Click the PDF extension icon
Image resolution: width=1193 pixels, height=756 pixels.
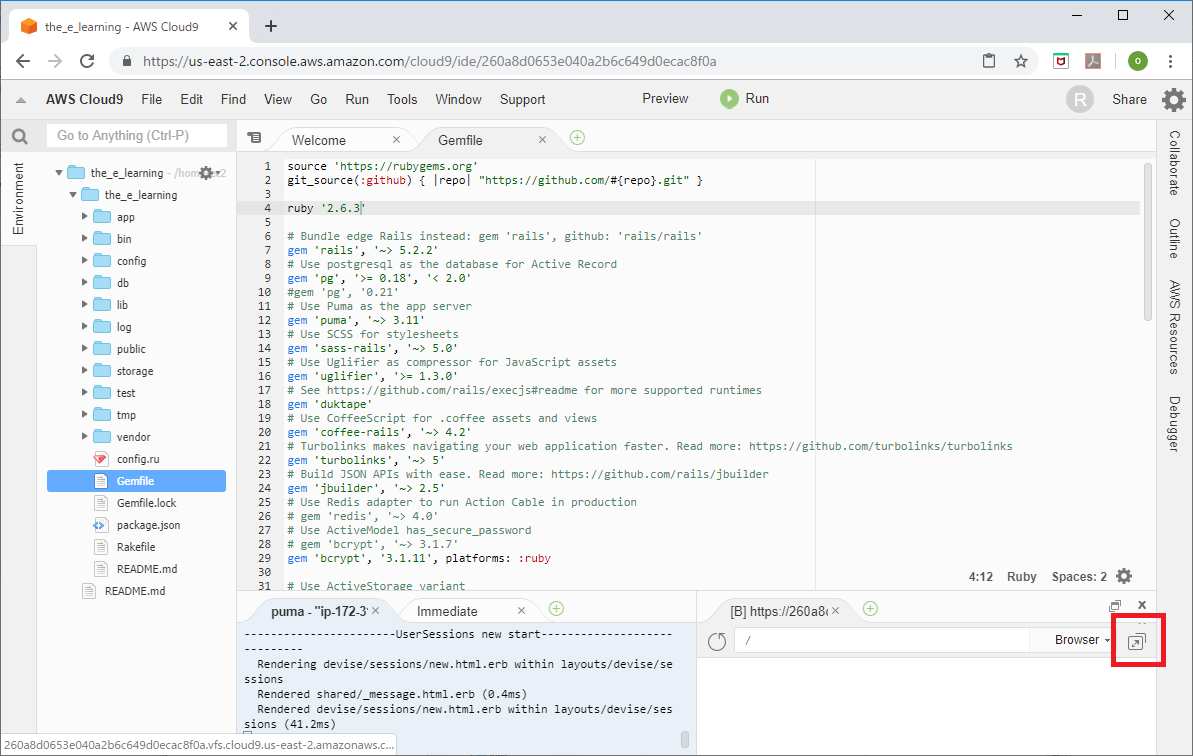tap(1093, 61)
